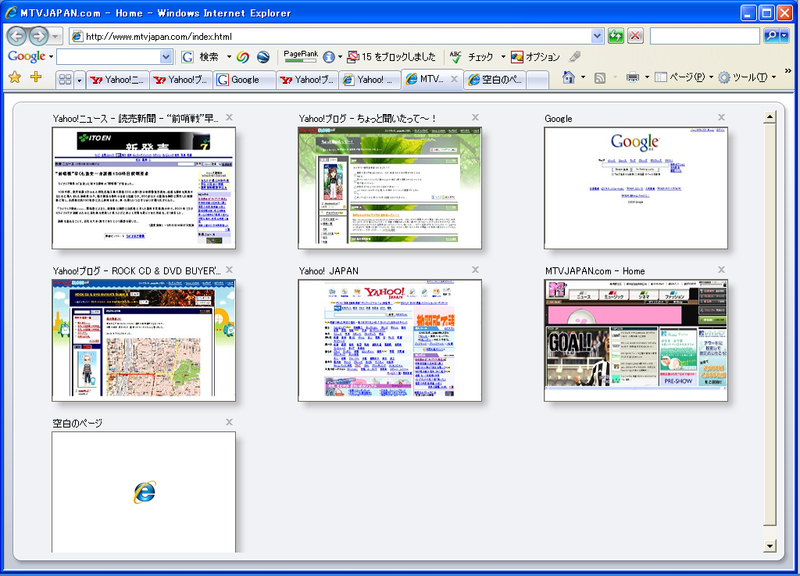The height and width of the screenshot is (576, 800).
Task: Open the Google toolbar logo menu
Action: pos(30,56)
